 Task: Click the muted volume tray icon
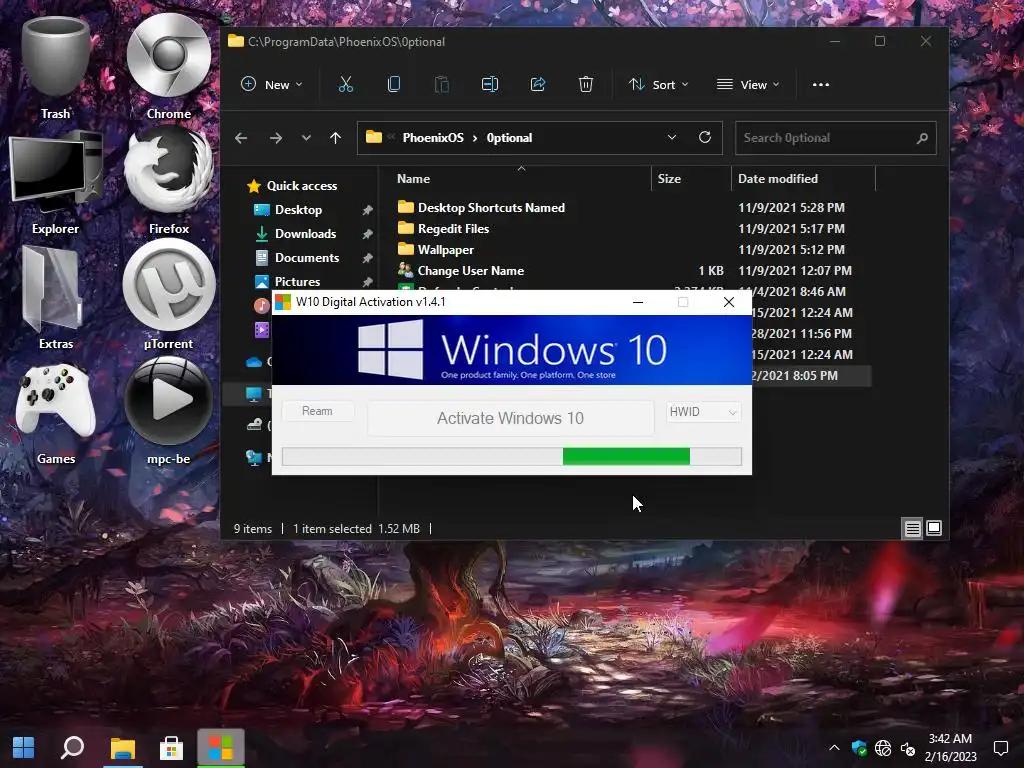click(908, 748)
